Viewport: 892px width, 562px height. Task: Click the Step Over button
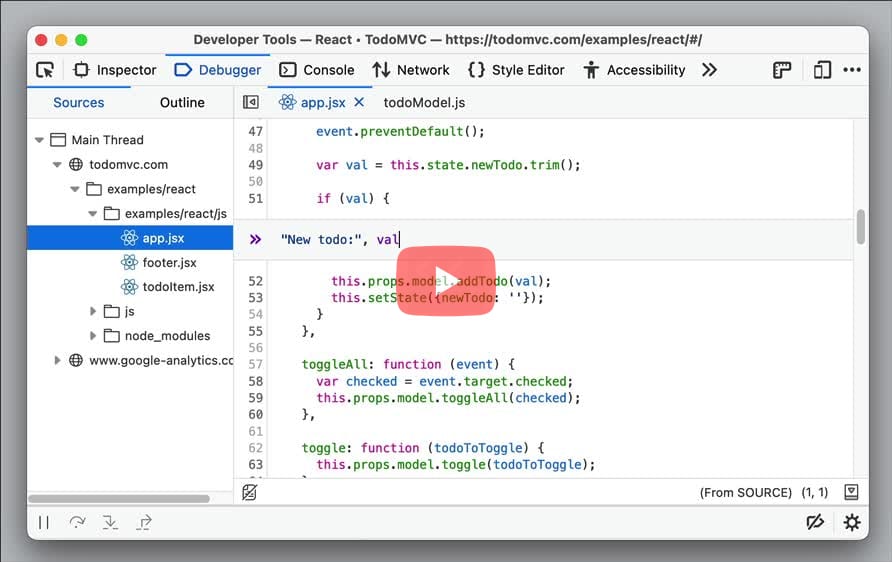pyautogui.click(x=77, y=522)
